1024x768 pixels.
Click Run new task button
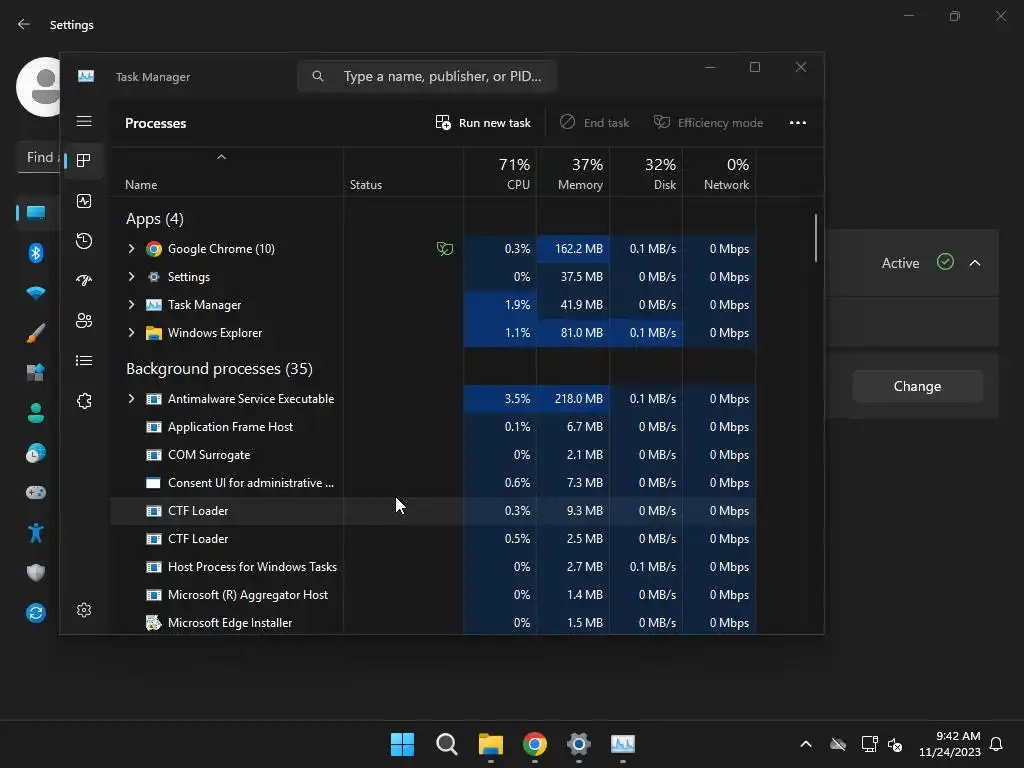point(483,123)
